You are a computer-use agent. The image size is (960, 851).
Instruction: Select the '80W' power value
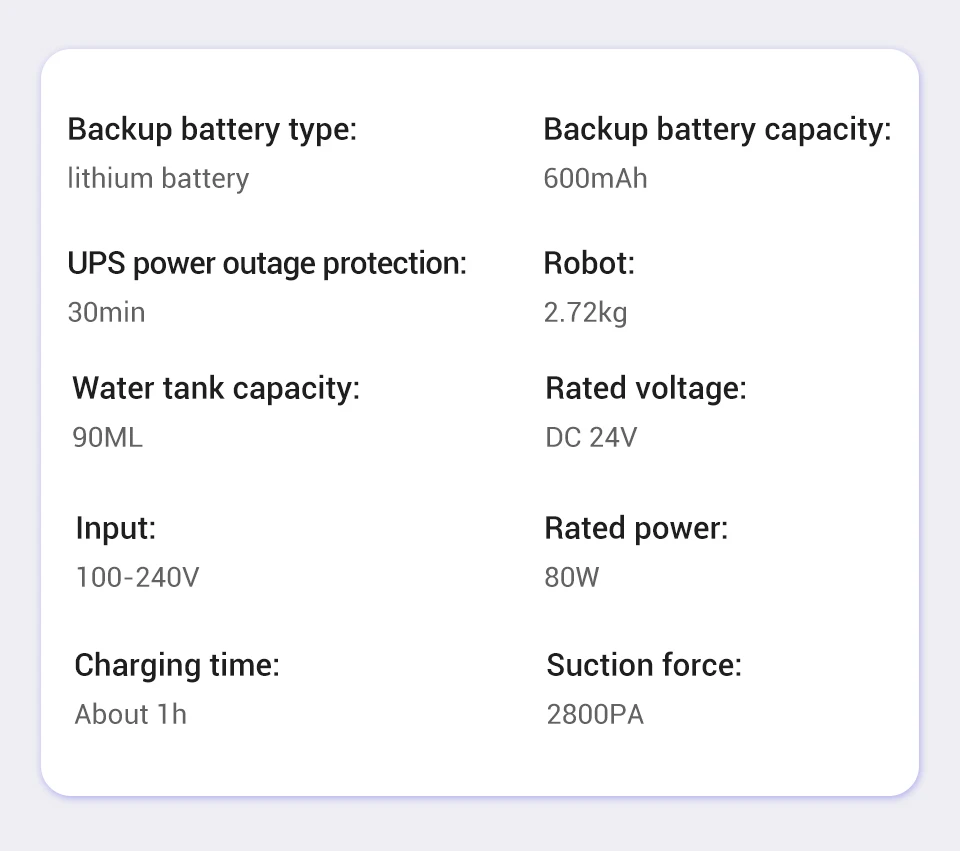tap(572, 578)
